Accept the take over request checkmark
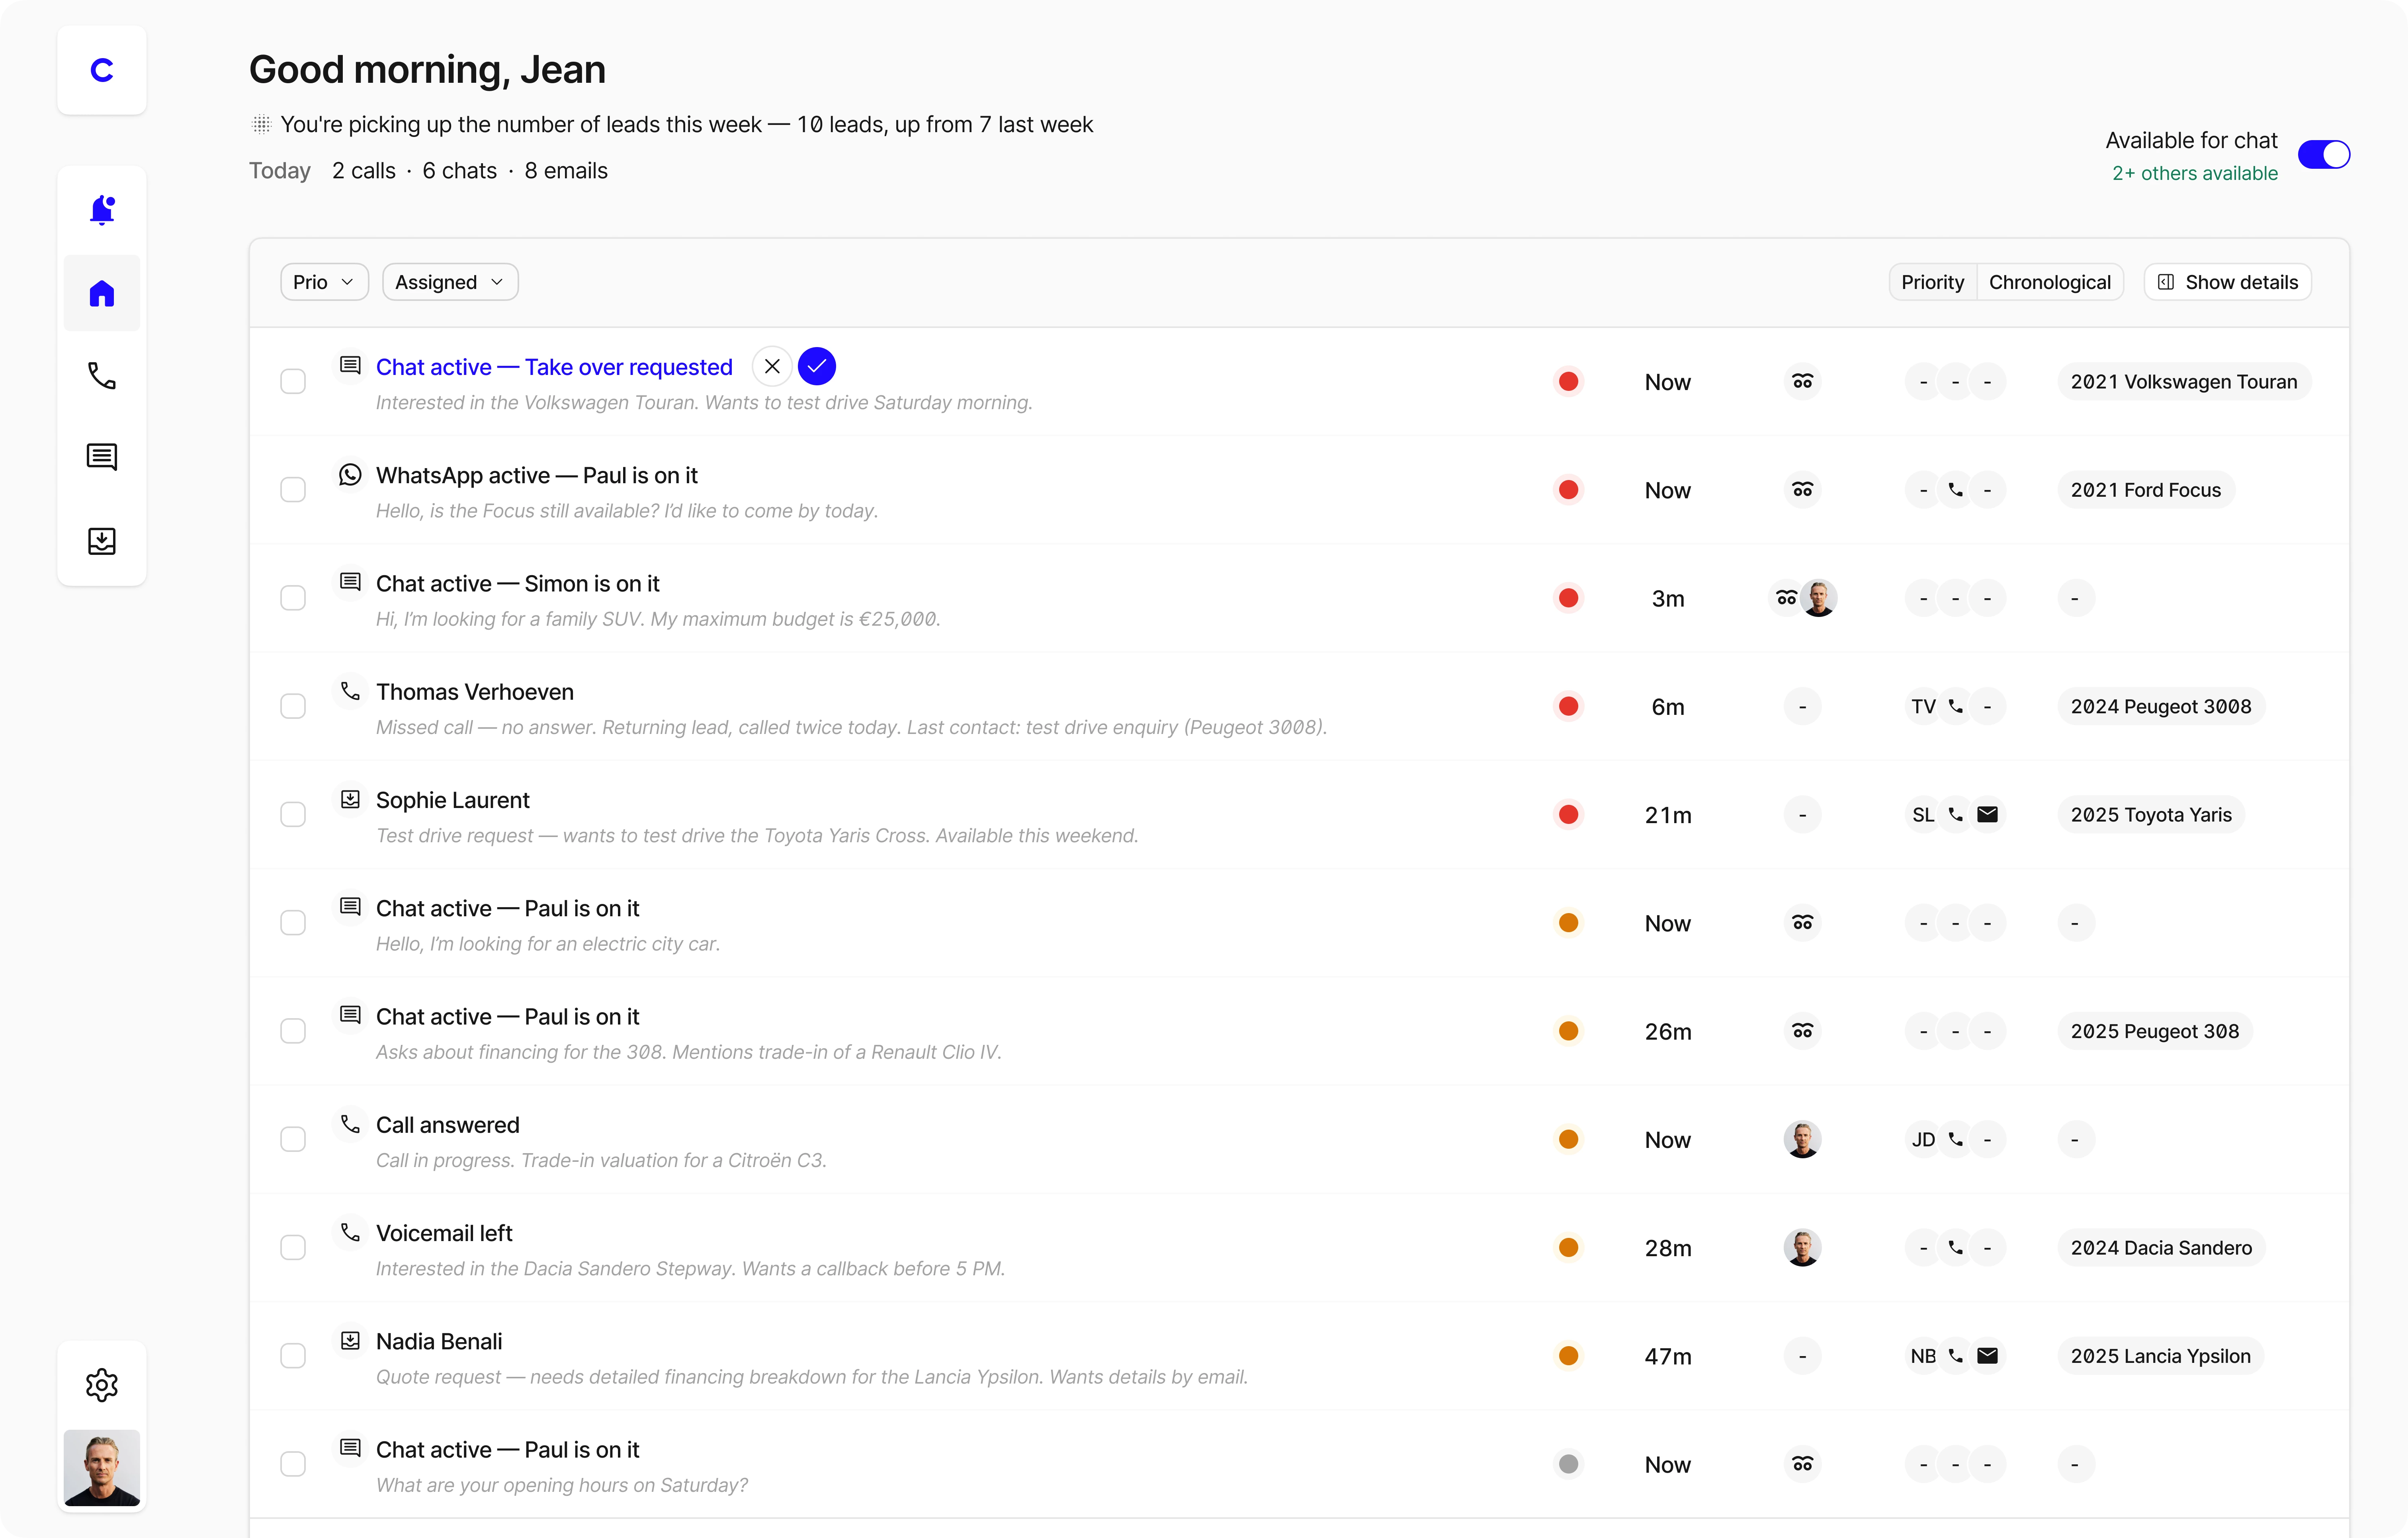This screenshot has width=2408, height=1538. (x=817, y=366)
